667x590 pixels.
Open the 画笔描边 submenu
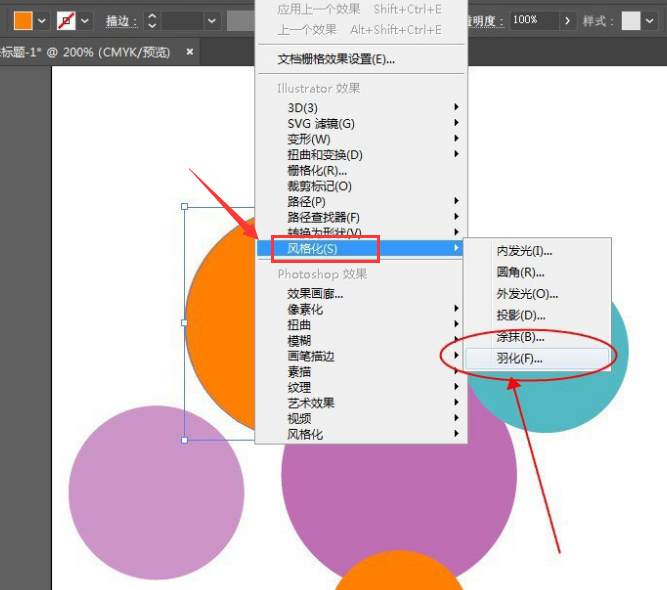click(x=362, y=356)
